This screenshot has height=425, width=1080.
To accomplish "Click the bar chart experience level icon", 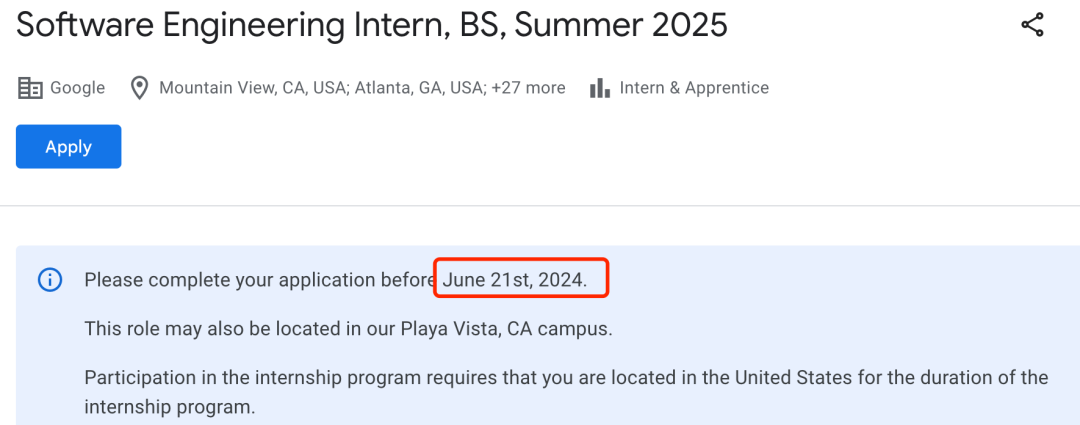I will click(x=600, y=88).
